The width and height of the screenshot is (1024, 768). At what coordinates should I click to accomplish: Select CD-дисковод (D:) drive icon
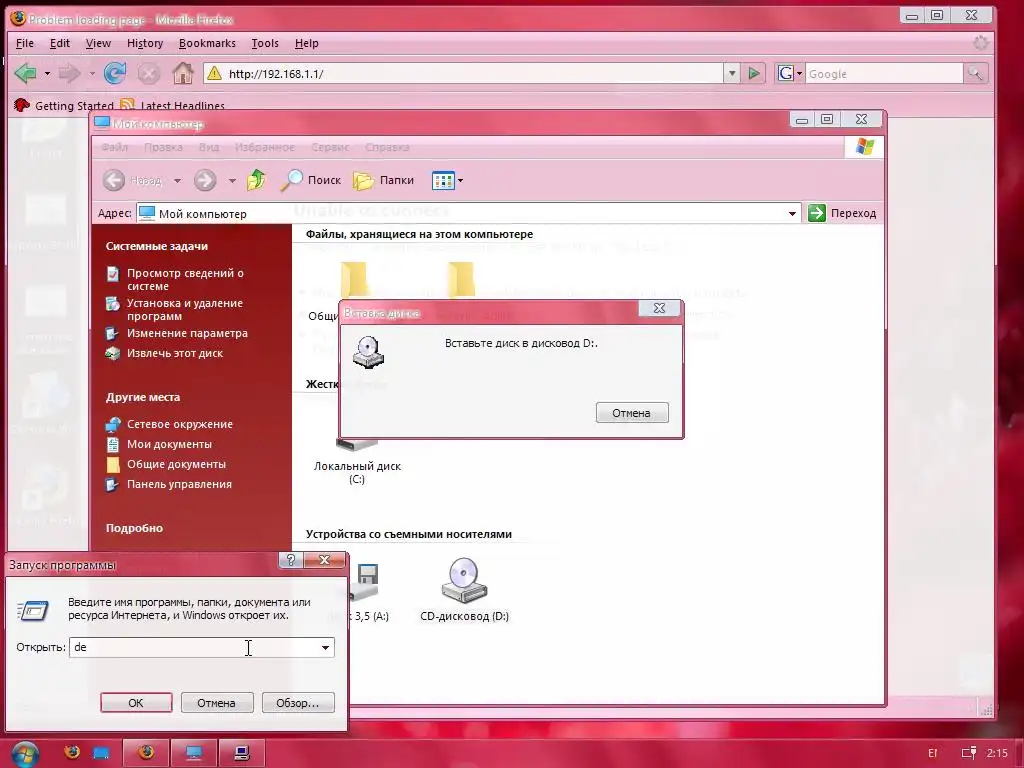click(x=464, y=588)
